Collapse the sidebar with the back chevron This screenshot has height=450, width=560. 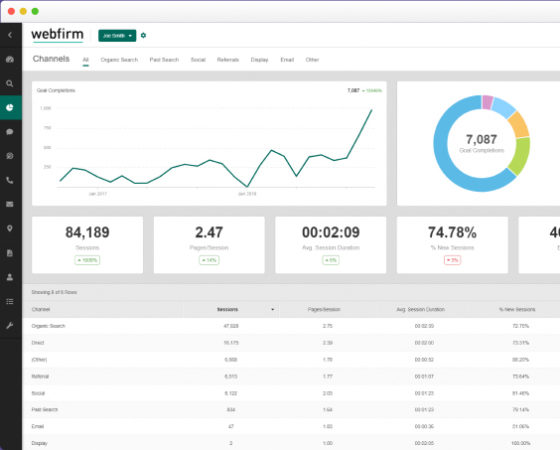(10, 35)
